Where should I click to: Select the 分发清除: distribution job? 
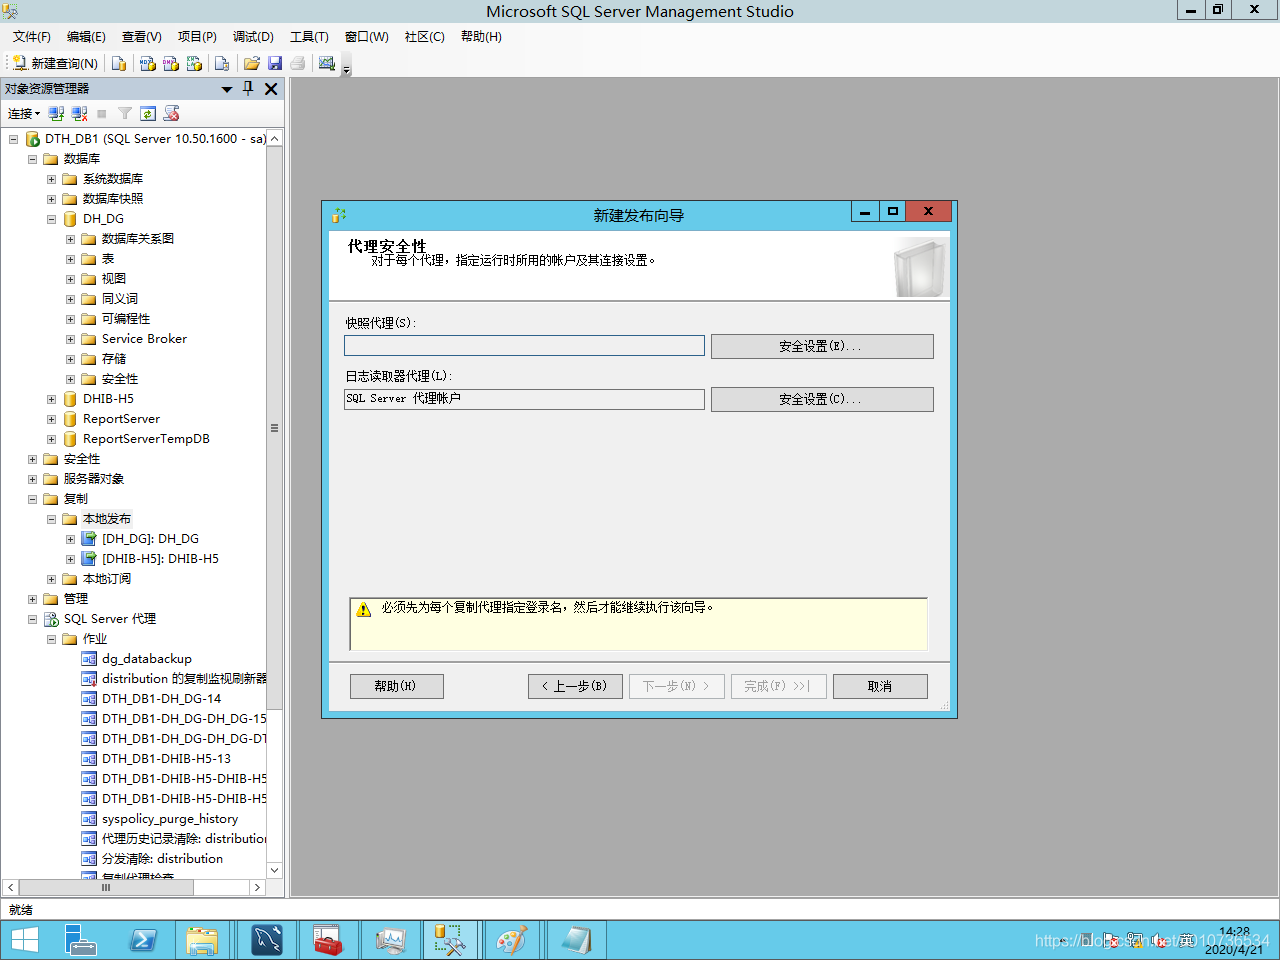[162, 859]
